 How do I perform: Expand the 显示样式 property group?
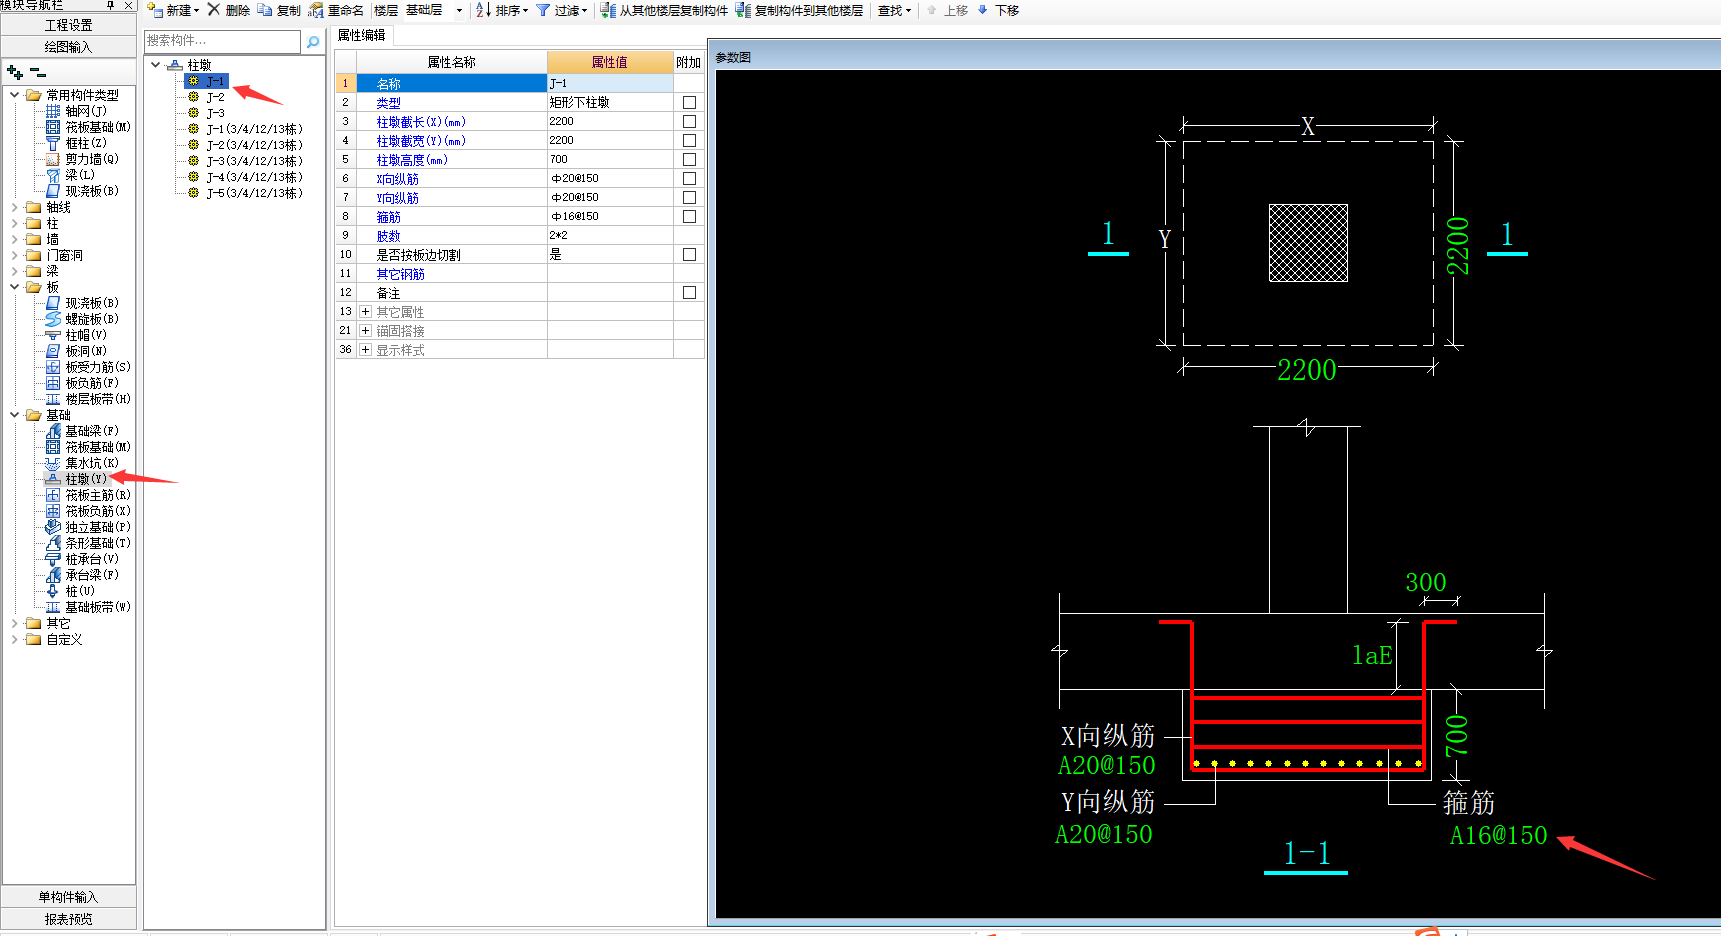tap(365, 349)
